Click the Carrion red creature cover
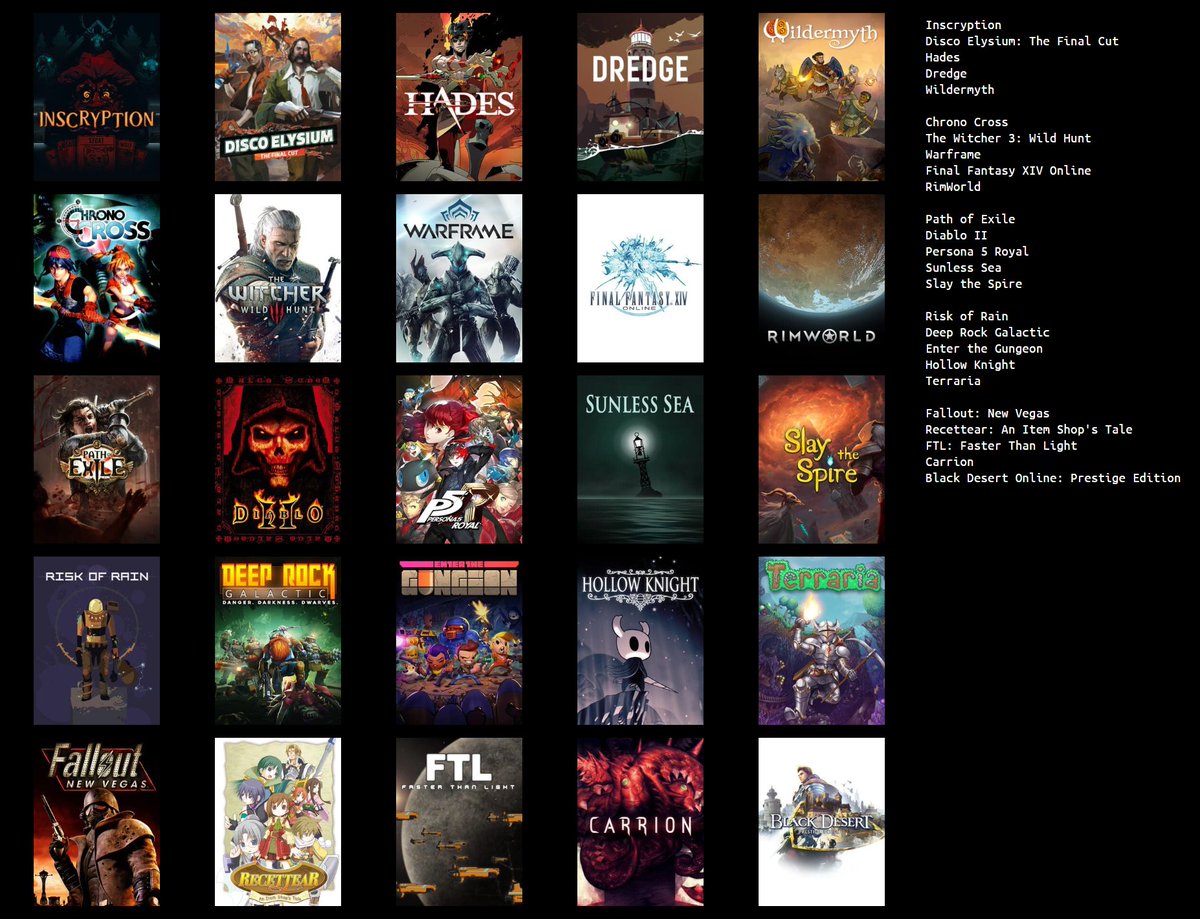This screenshot has height=919, width=1200. 640,822
